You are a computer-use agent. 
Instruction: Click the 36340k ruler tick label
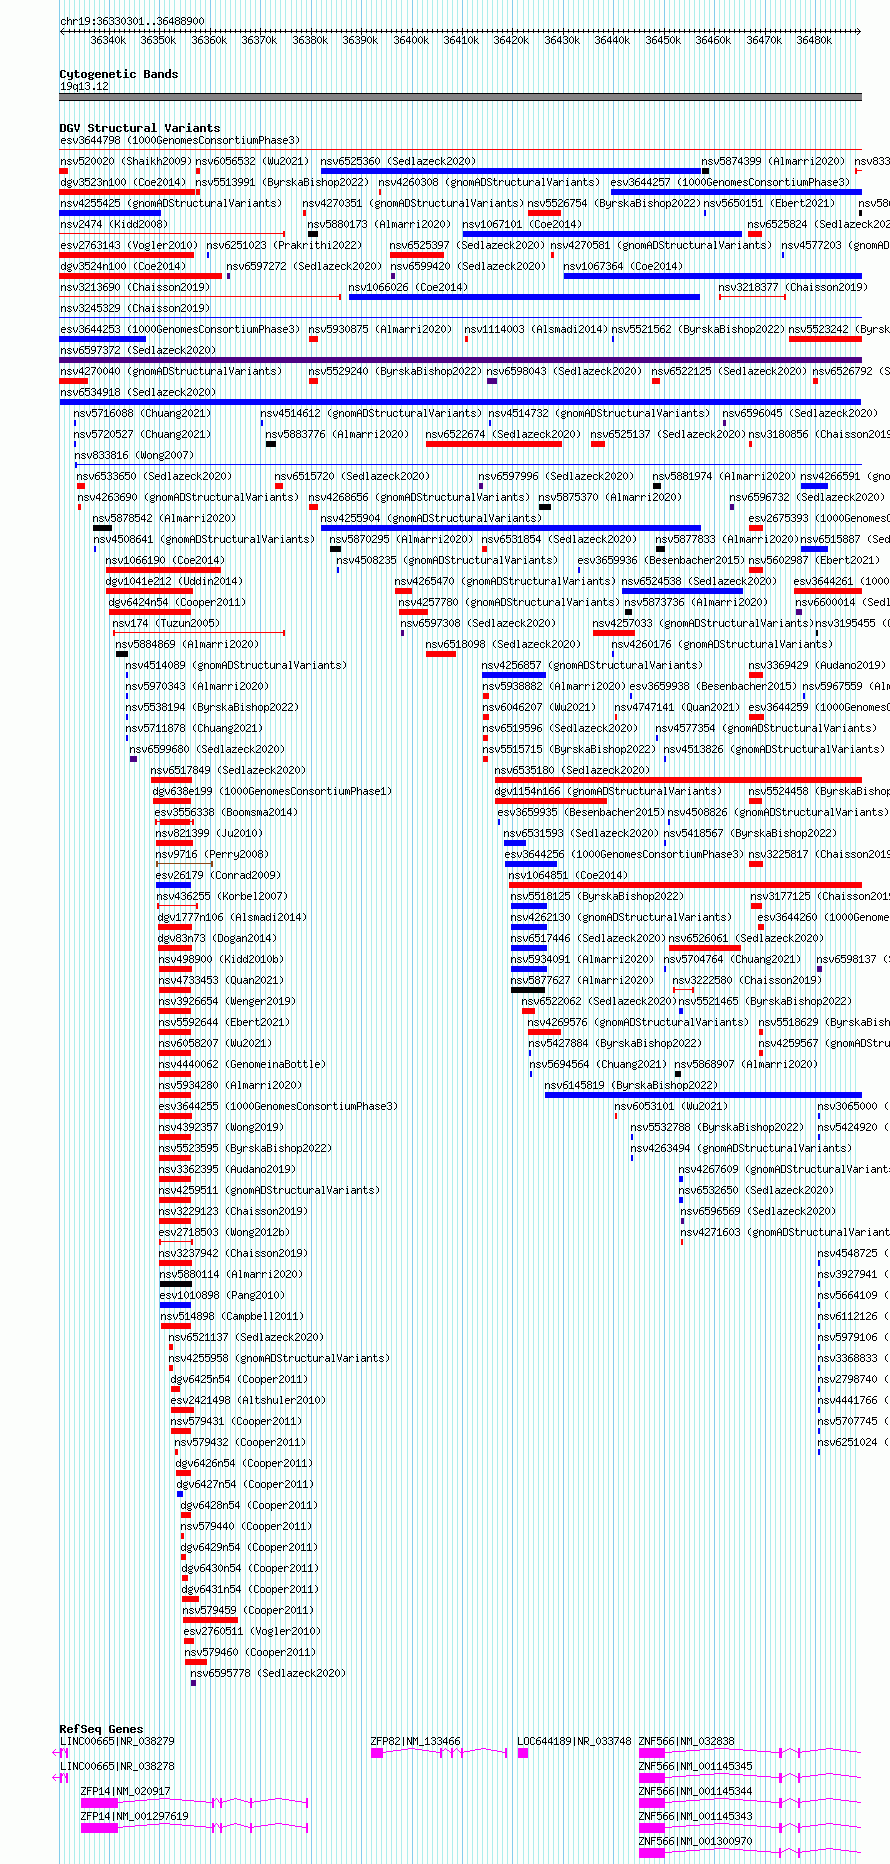(x=108, y=40)
